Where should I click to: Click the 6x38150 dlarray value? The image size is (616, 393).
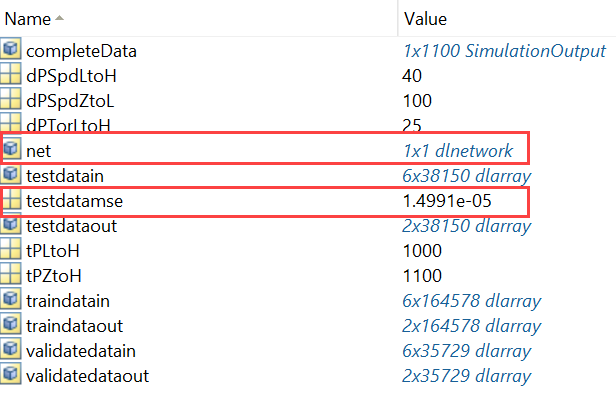tap(467, 176)
